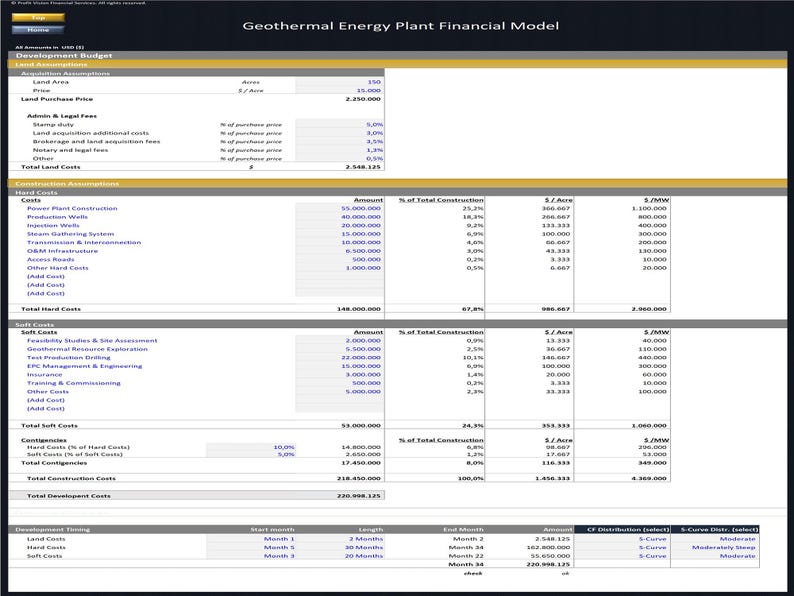Select Injection Wells amount 20.000.000

pos(339,225)
